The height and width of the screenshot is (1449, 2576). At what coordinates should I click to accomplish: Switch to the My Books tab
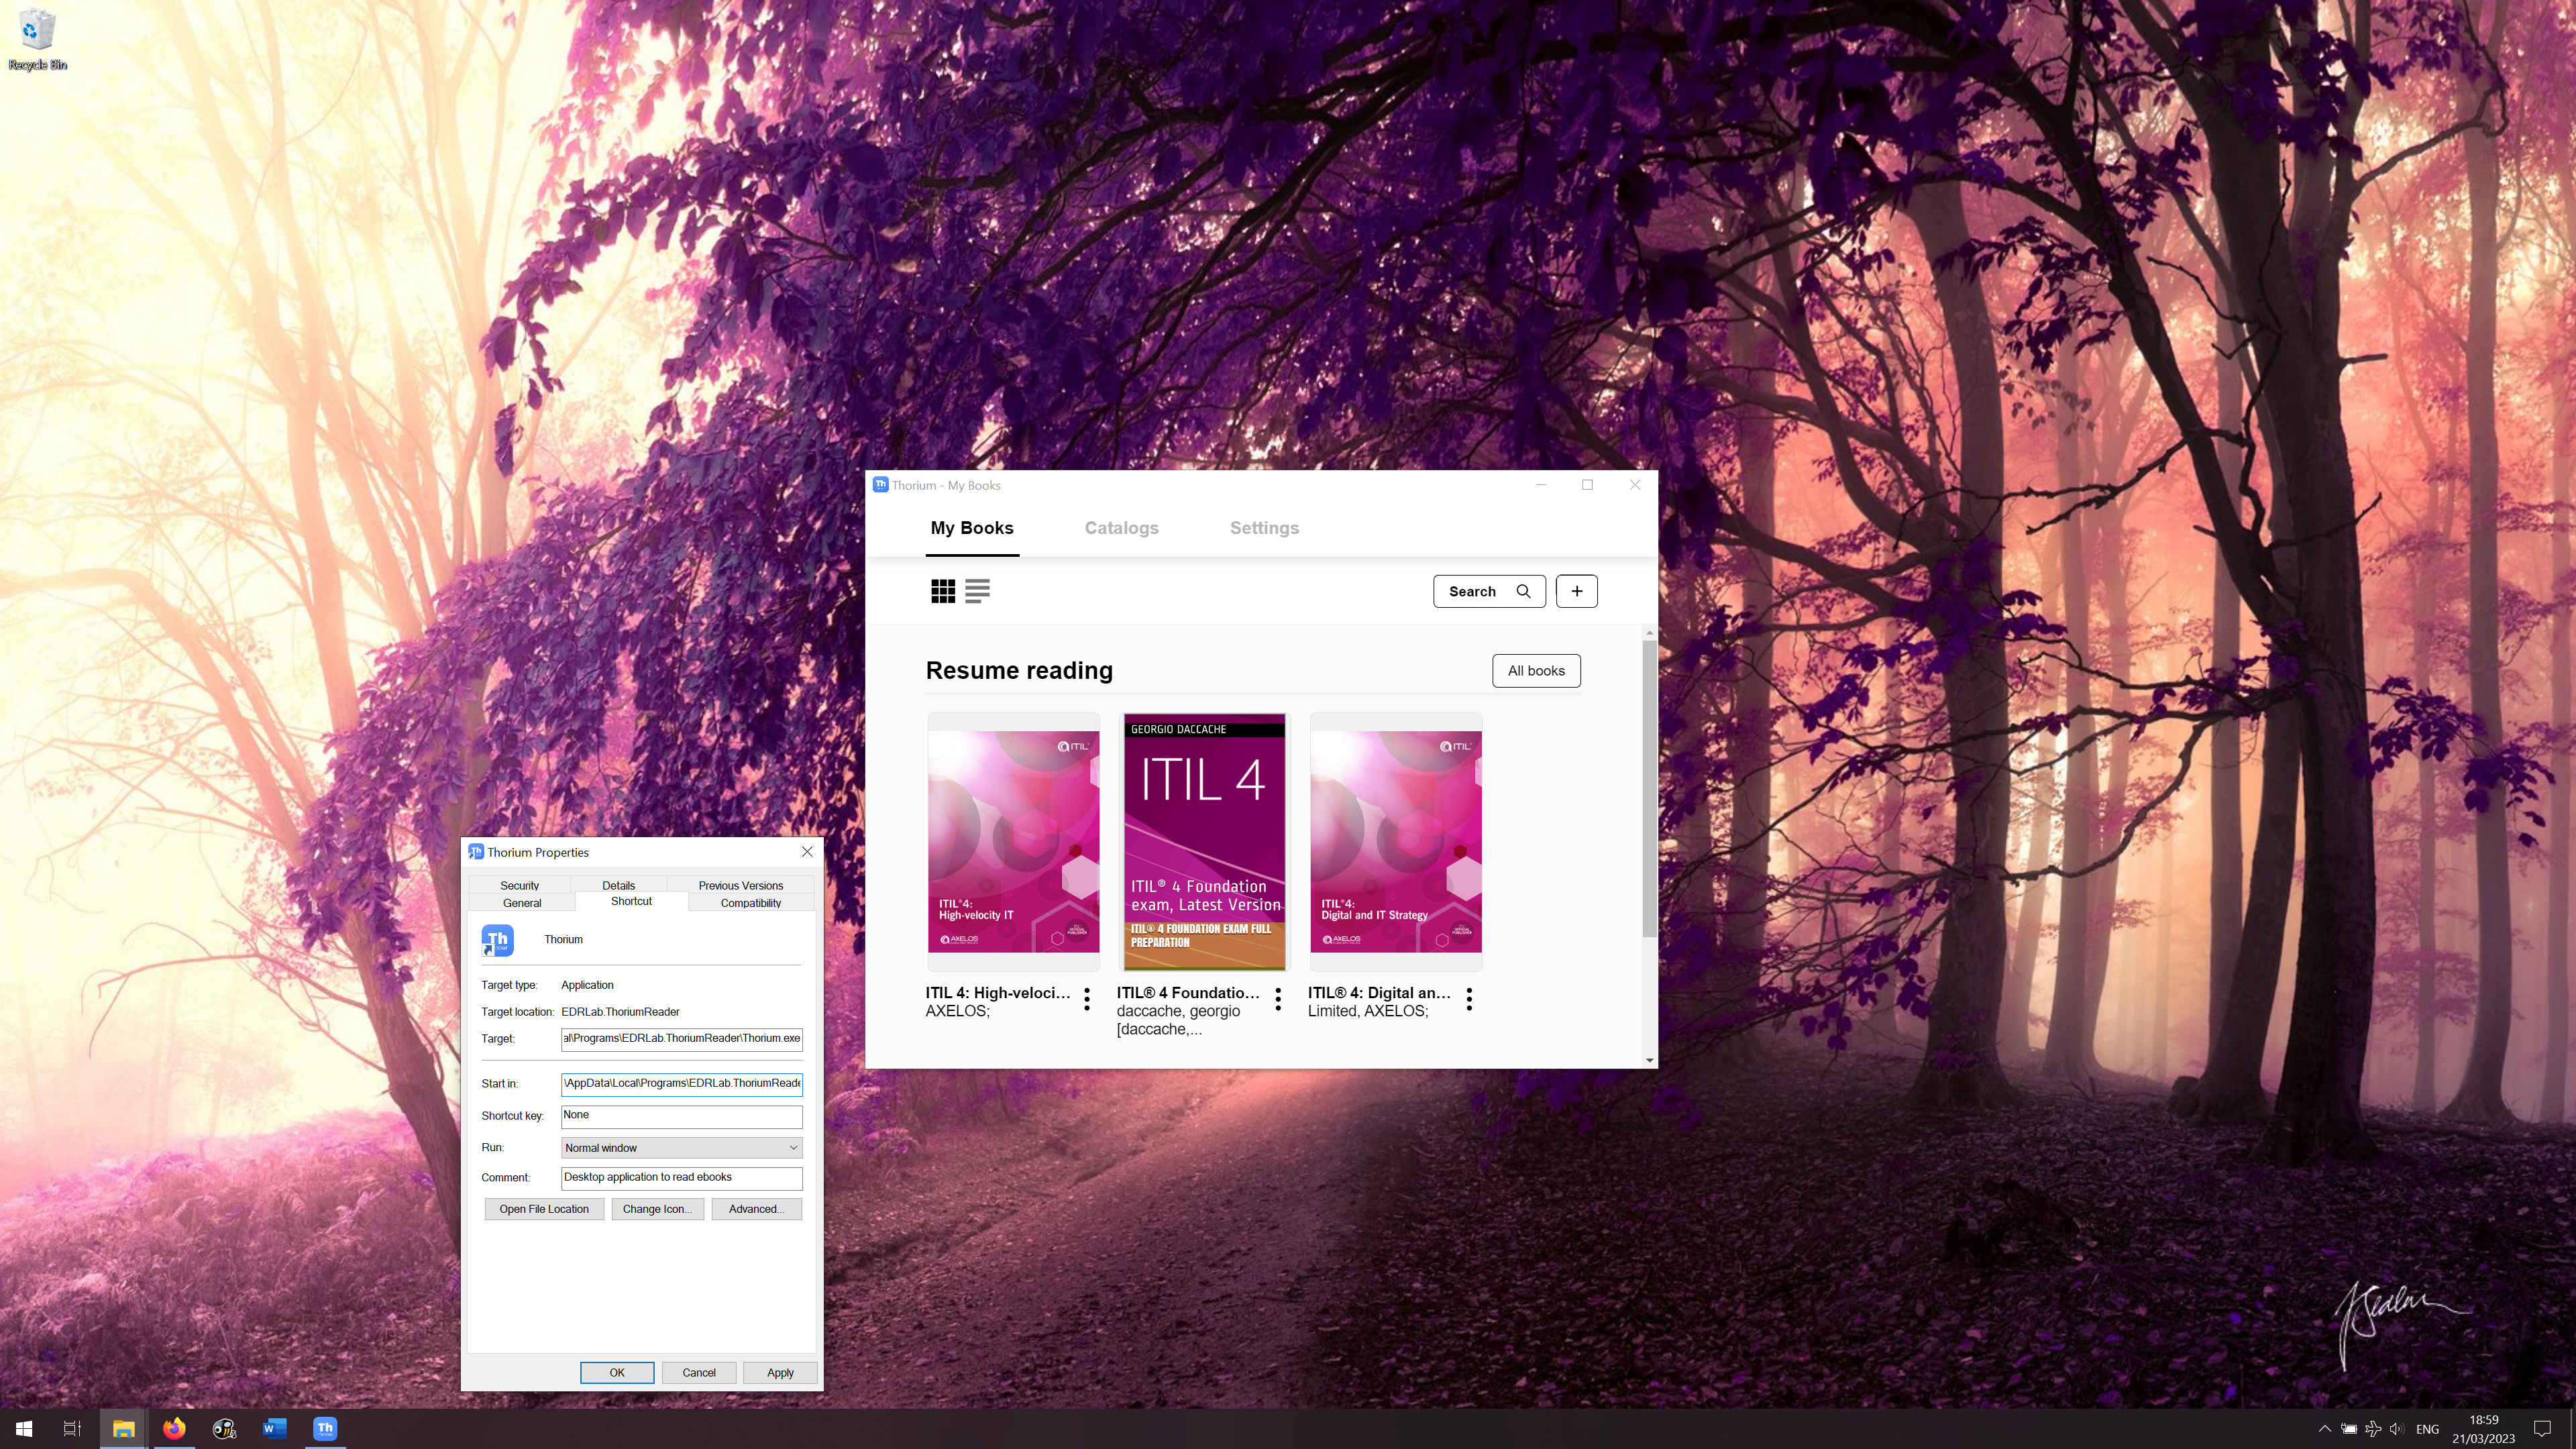(972, 528)
